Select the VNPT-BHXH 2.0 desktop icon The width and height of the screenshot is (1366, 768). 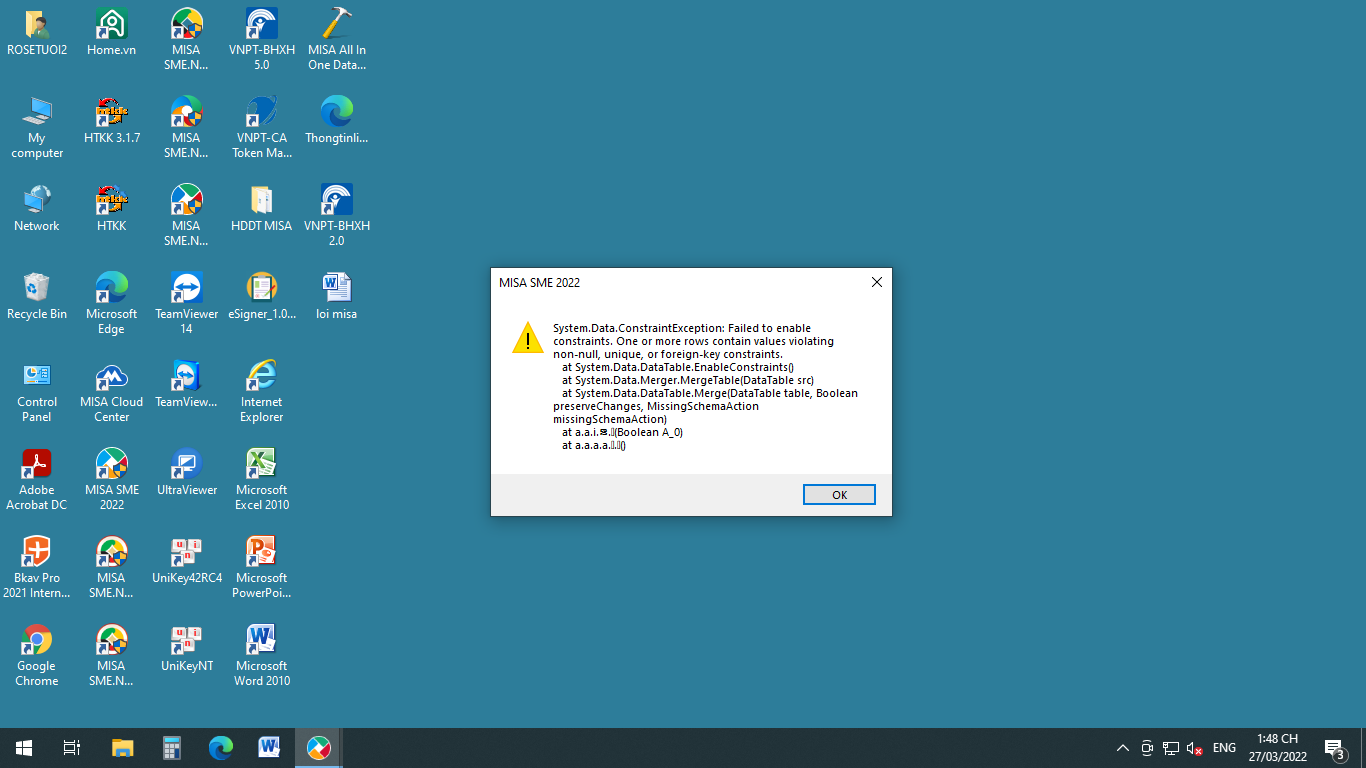(337, 216)
